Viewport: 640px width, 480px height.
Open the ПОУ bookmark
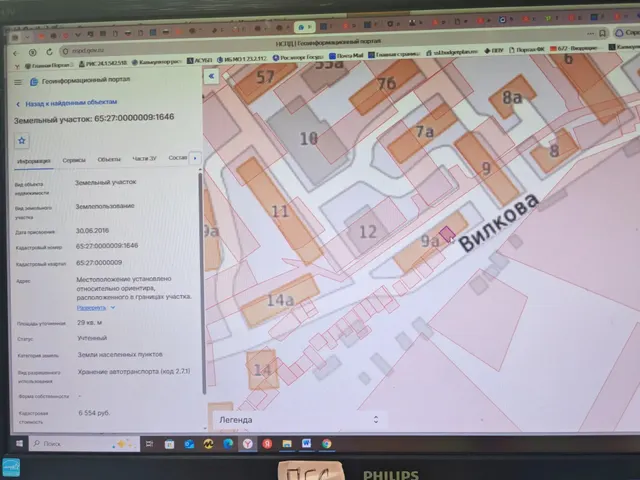493,50
